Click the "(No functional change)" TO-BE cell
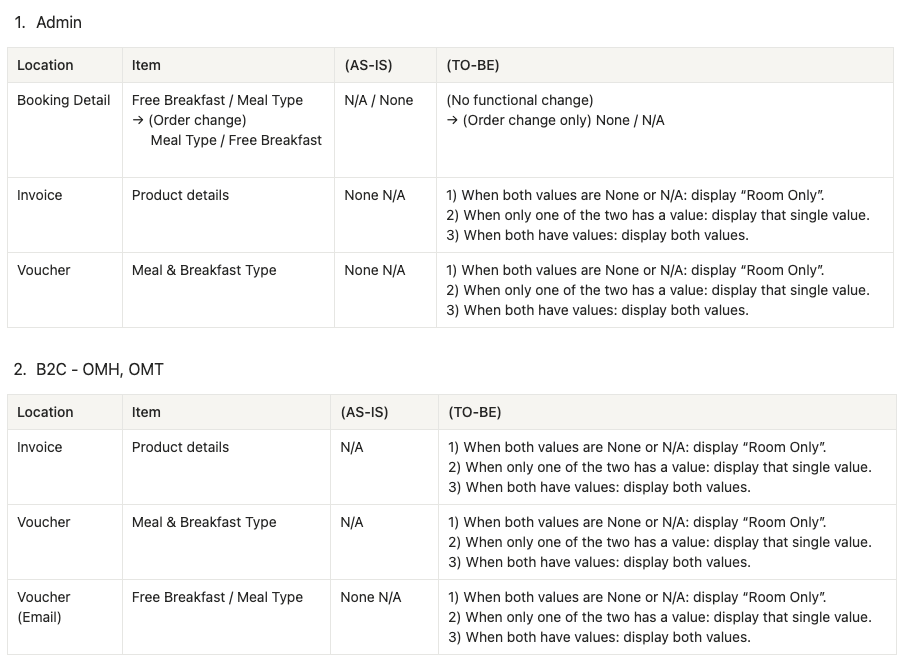This screenshot has height=665, width=907. [520, 100]
